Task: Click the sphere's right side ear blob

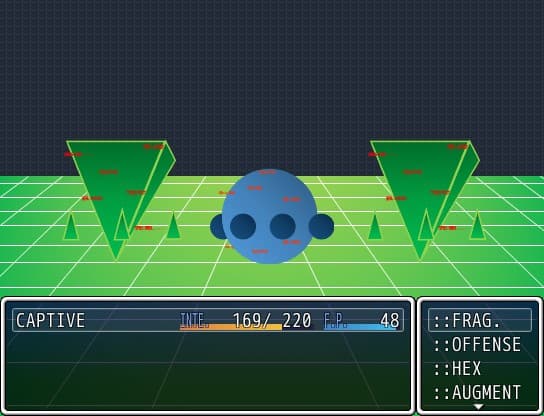Action: (x=323, y=227)
